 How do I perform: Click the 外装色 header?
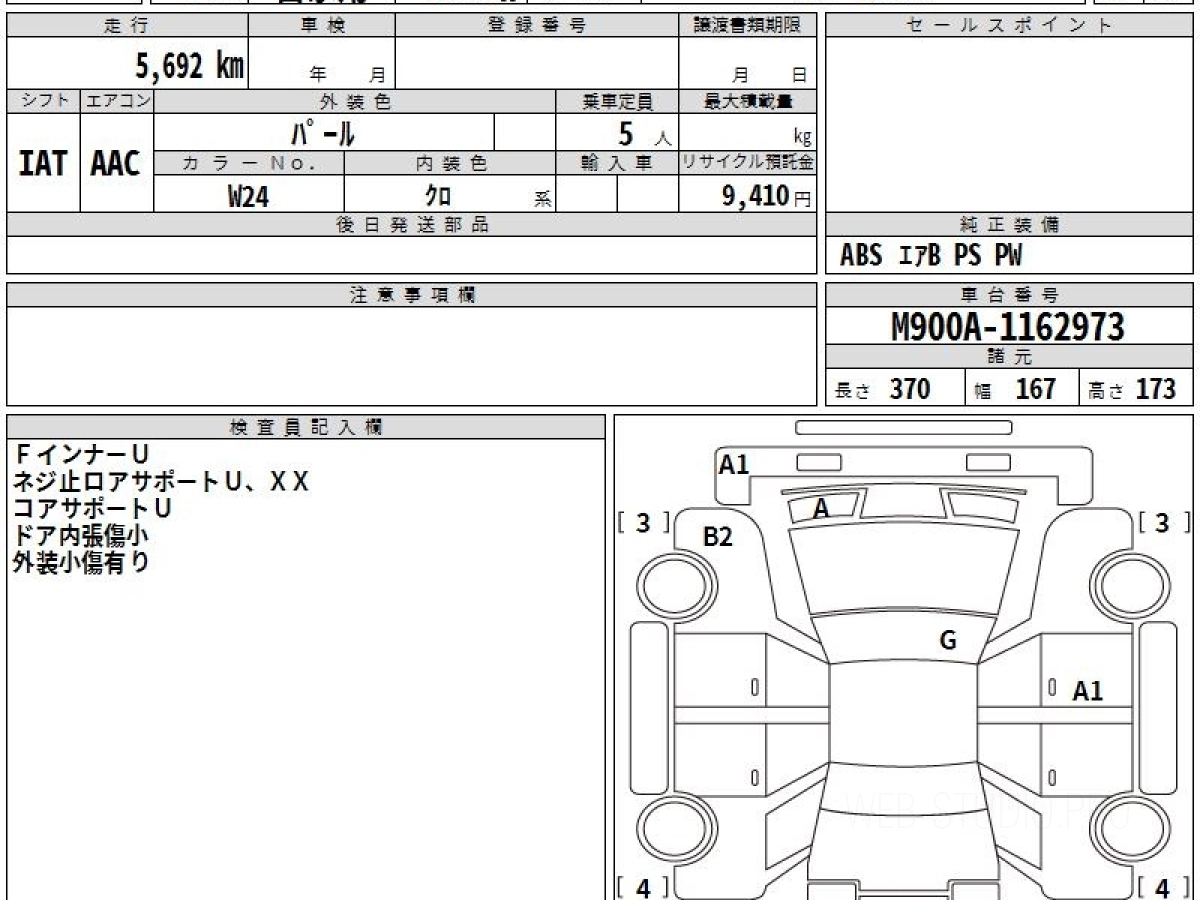(x=355, y=101)
